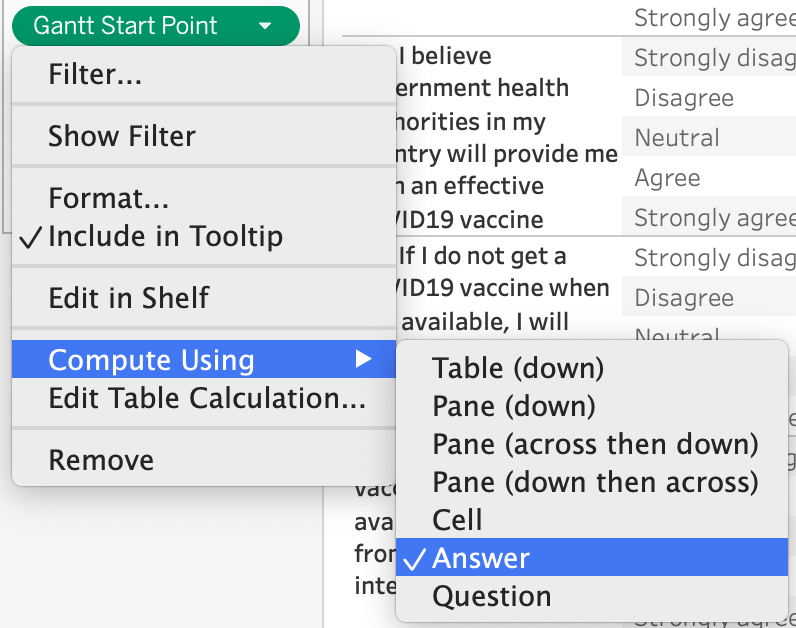Select Pane (down) compute option
Screen dimensions: 796x628
tap(514, 406)
